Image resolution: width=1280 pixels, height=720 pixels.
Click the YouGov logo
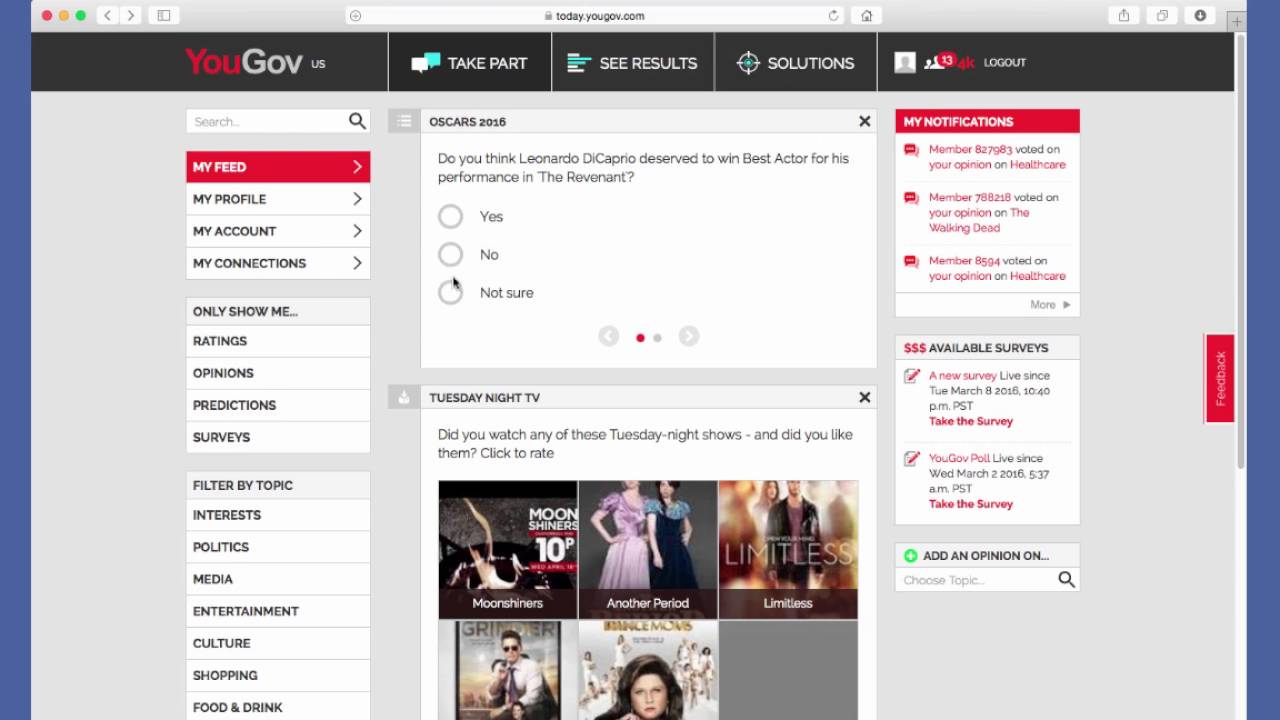(244, 62)
